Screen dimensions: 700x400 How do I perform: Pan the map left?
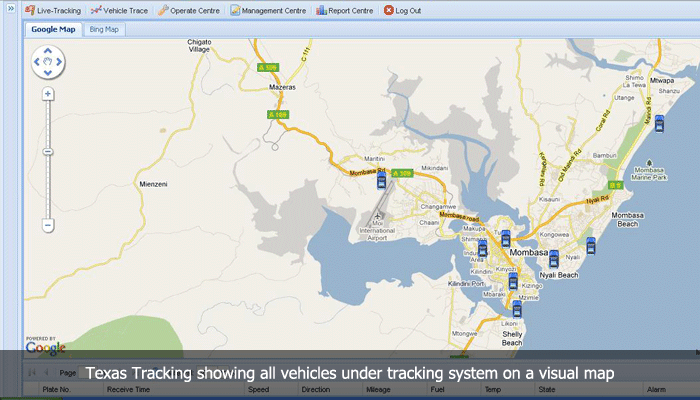click(37, 62)
